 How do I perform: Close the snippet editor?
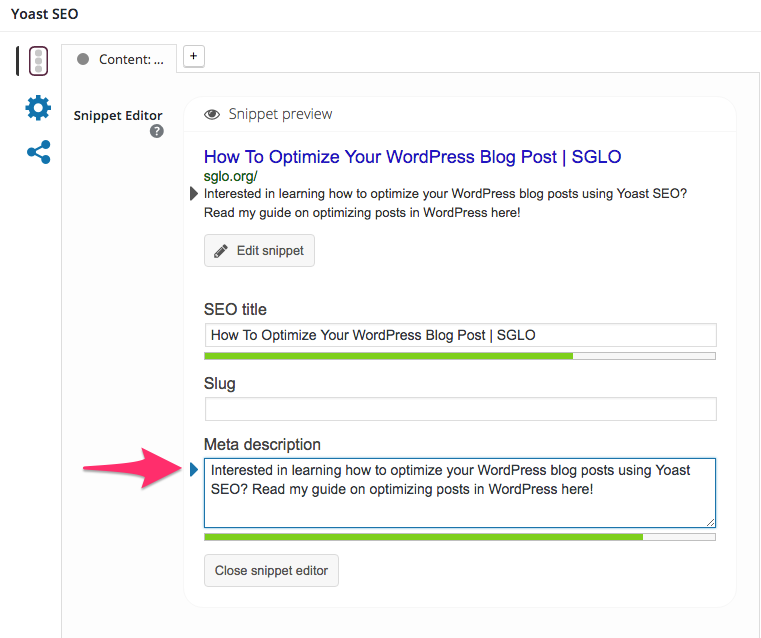coord(271,571)
